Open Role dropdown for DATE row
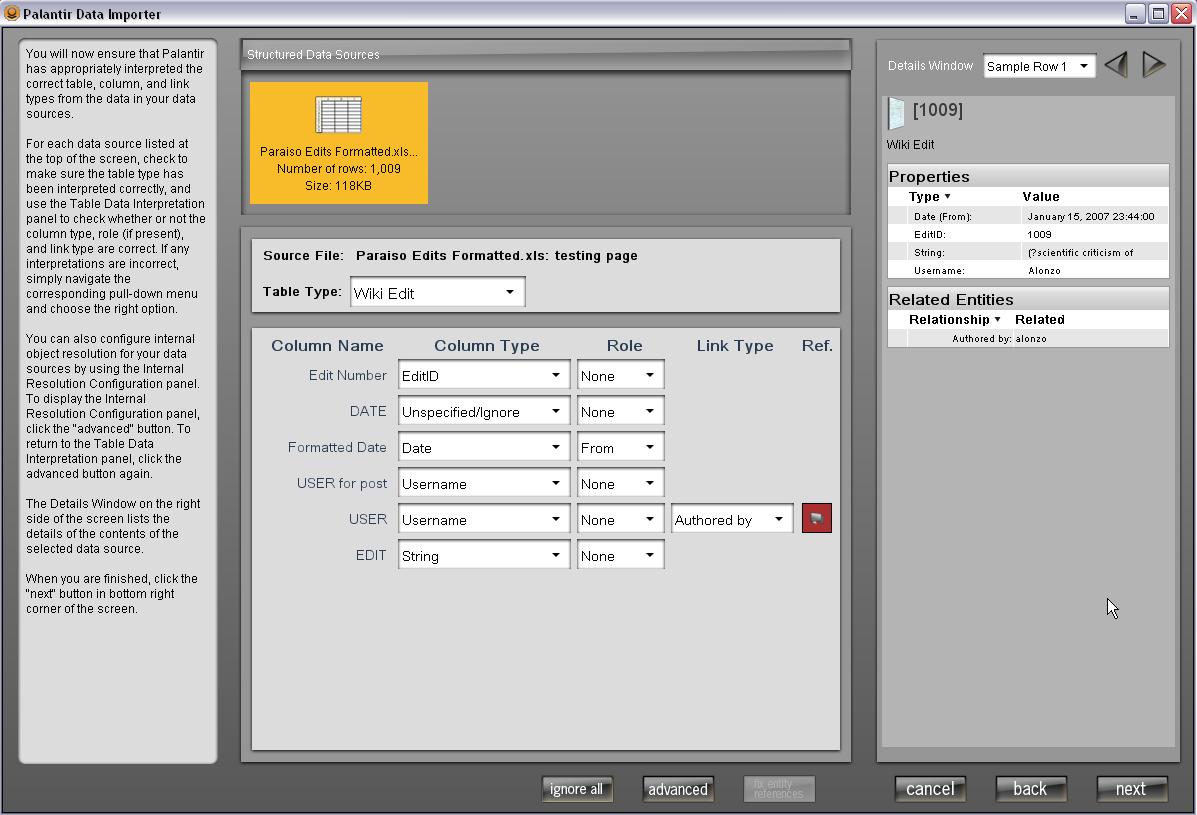This screenshot has height=815, width=1197. point(621,411)
